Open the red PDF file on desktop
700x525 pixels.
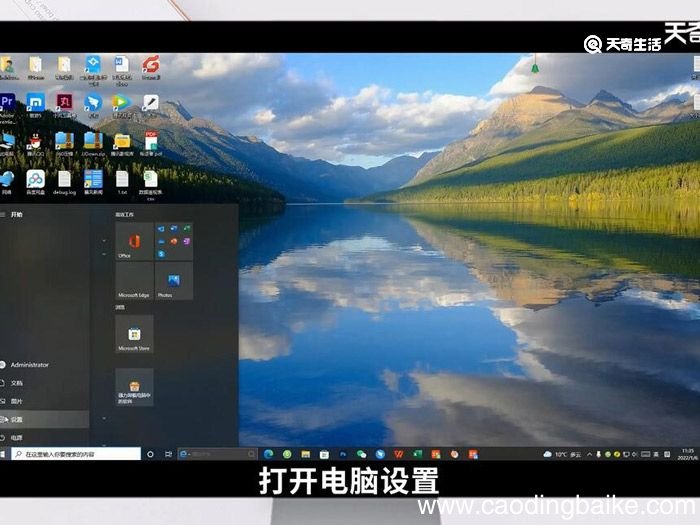coord(150,144)
